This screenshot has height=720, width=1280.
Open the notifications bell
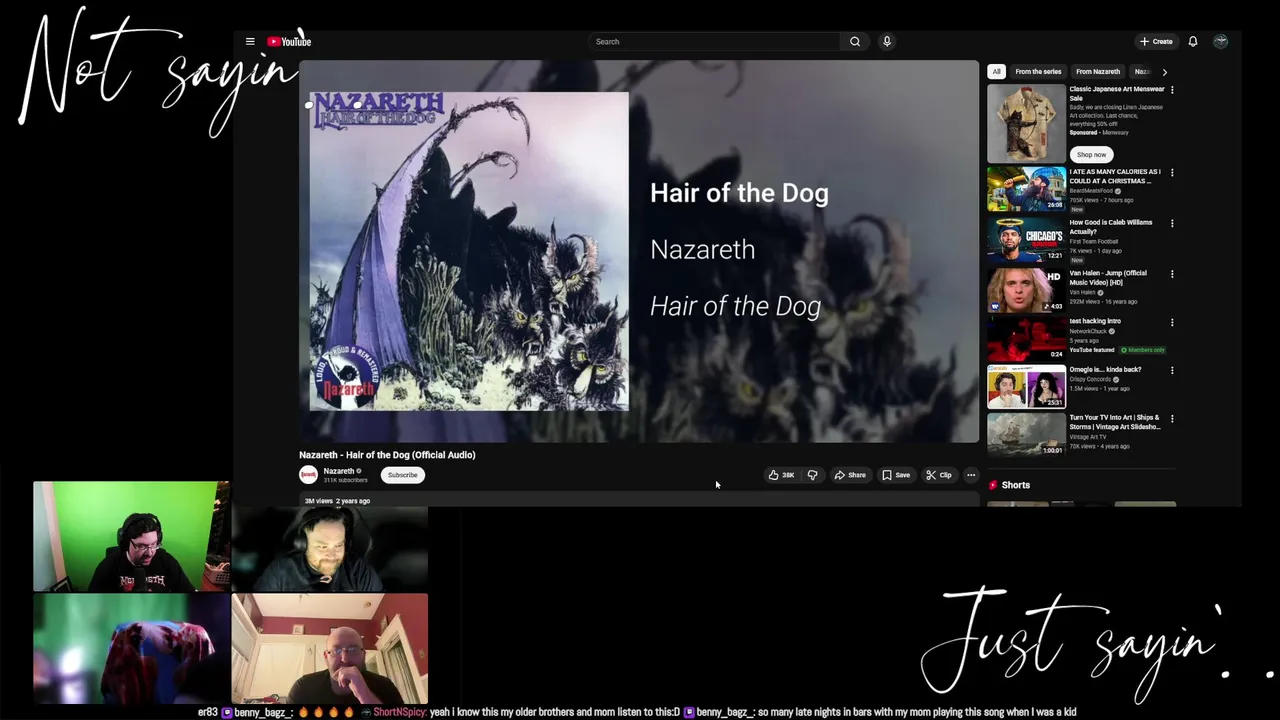pyautogui.click(x=1193, y=41)
